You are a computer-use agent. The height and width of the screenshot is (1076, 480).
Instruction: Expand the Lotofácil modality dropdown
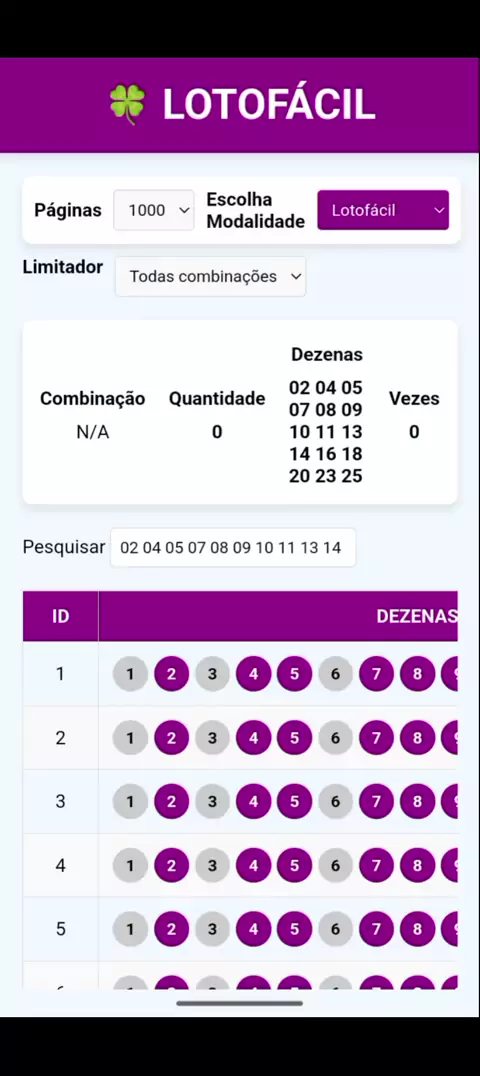coord(383,210)
